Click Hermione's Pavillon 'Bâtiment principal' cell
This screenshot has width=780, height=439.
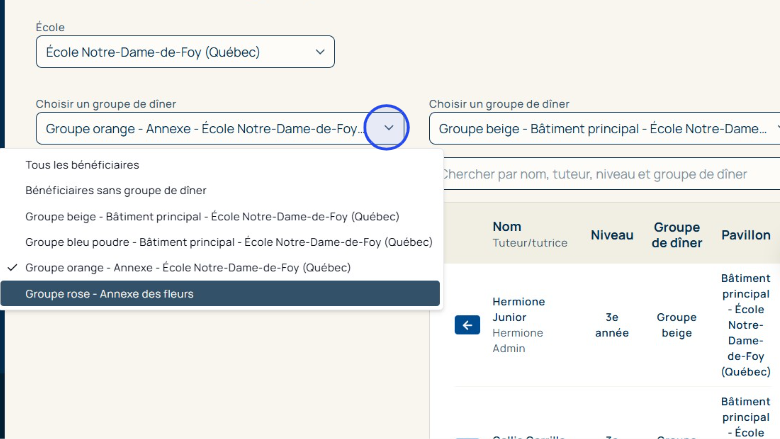pos(746,325)
